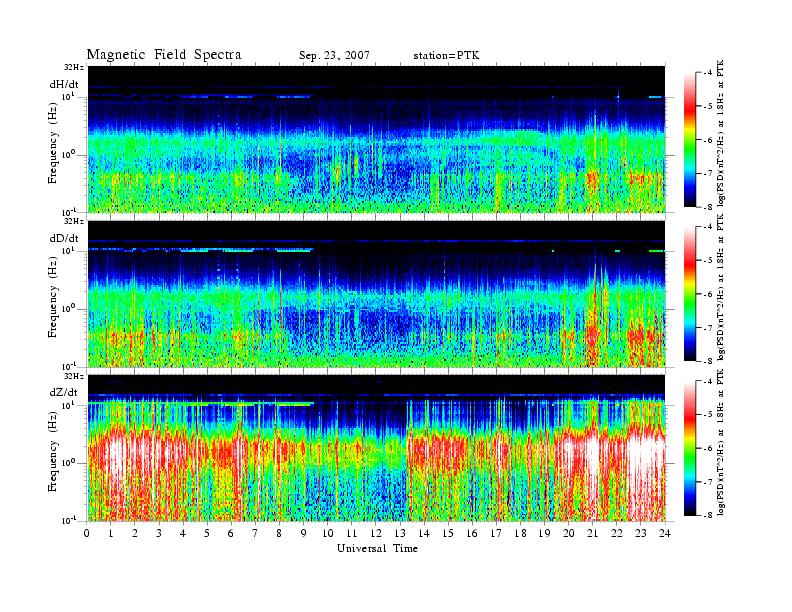Image resolution: width=792 pixels, height=612 pixels.
Task: Click the '11' tick on the Universal Time axis
Action: click(x=352, y=533)
